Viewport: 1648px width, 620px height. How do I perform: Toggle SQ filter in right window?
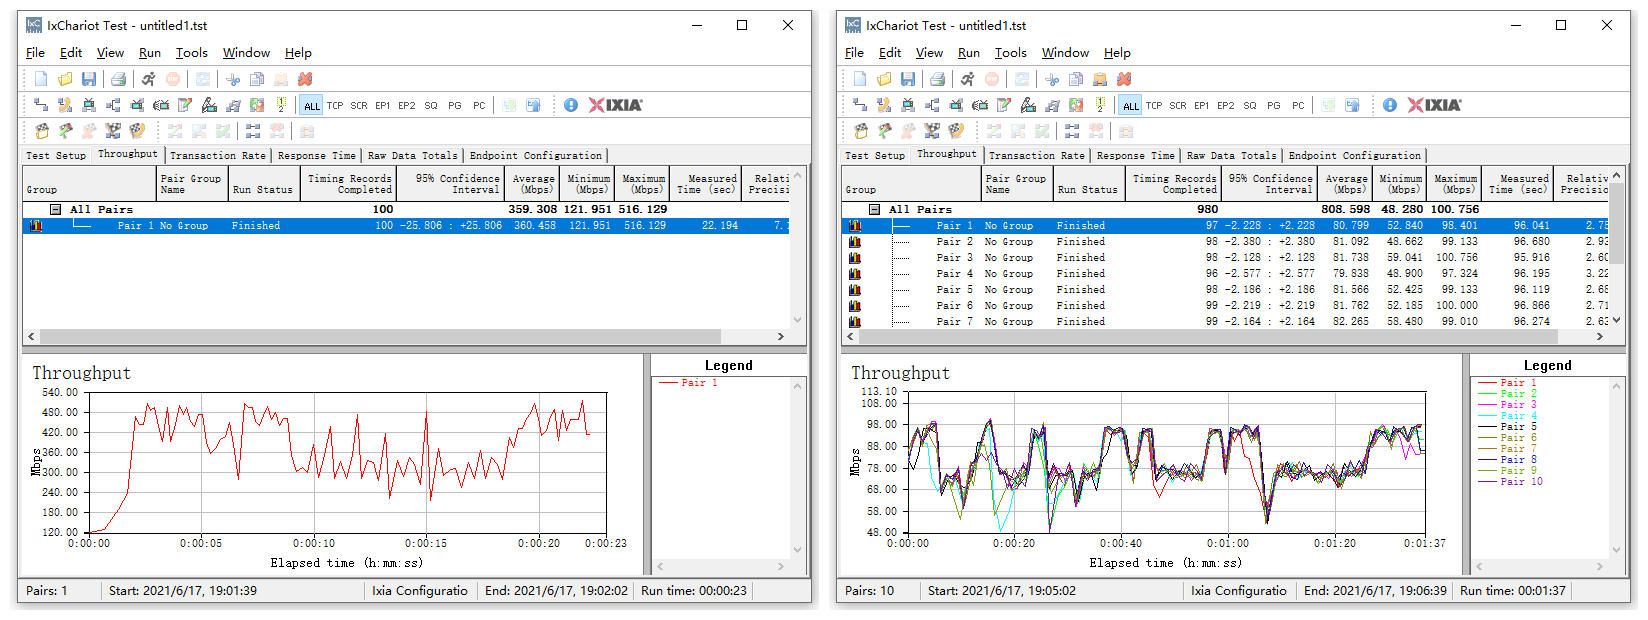[1250, 106]
